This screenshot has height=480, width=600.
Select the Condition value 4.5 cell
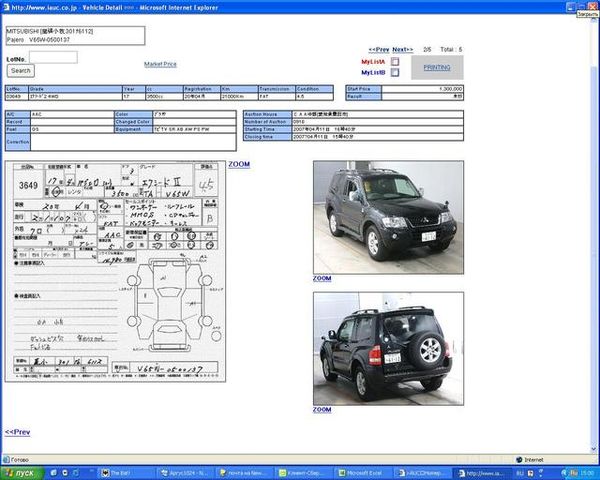point(314,97)
